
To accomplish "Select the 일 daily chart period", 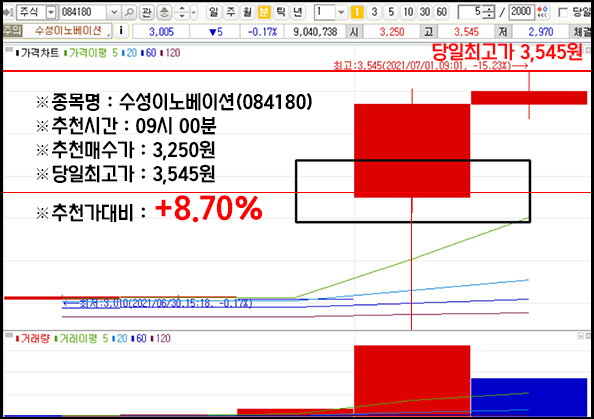I will (214, 13).
